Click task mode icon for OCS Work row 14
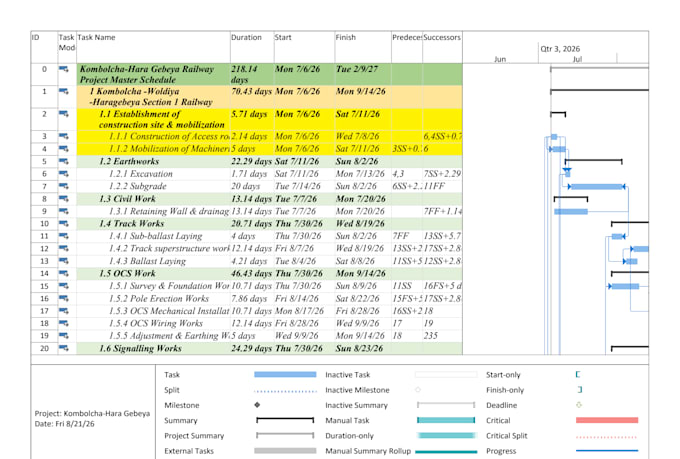This screenshot has height=459, width=680. pyautogui.click(x=64, y=273)
